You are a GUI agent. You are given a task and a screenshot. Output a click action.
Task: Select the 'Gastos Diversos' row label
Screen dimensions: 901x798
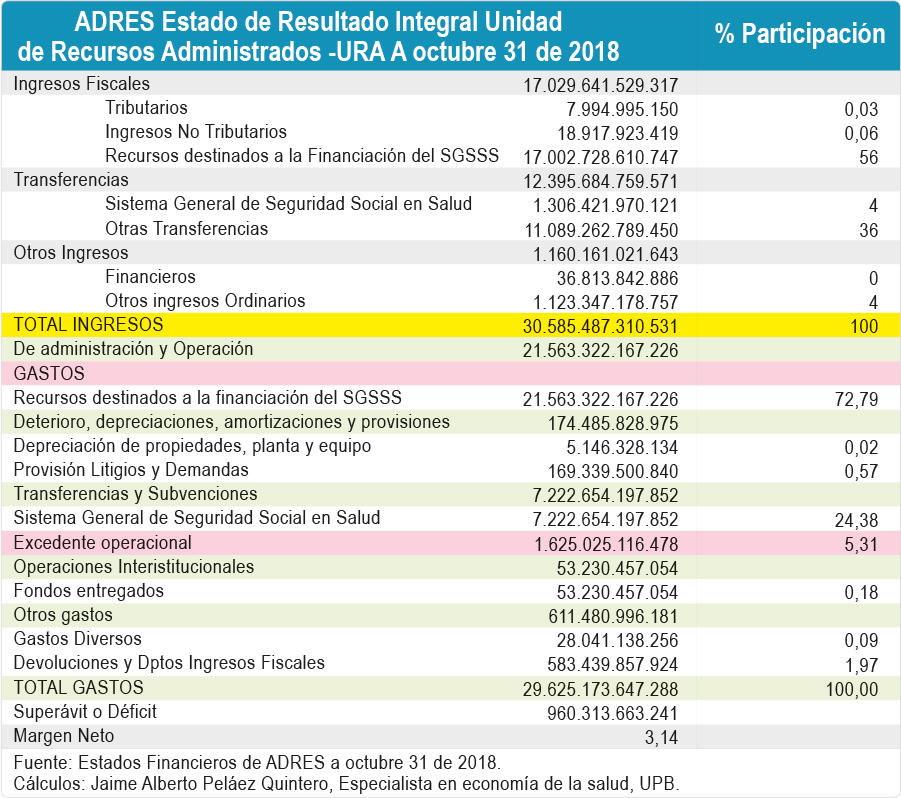pyautogui.click(x=78, y=639)
